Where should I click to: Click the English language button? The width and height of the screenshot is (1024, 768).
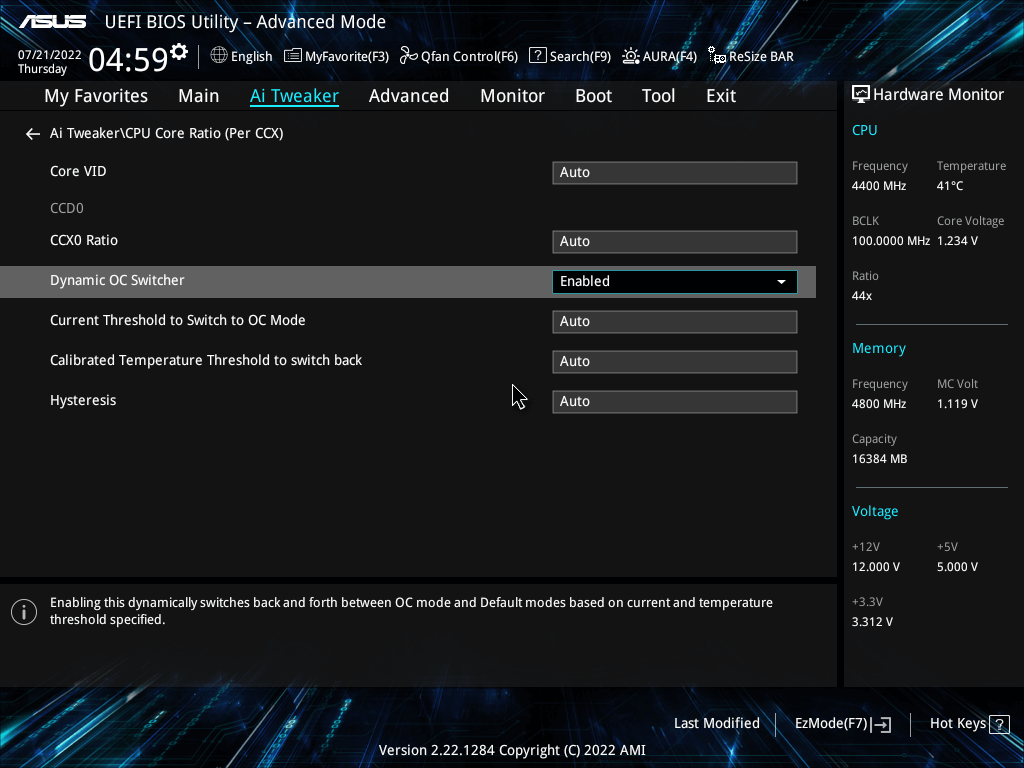pos(251,57)
